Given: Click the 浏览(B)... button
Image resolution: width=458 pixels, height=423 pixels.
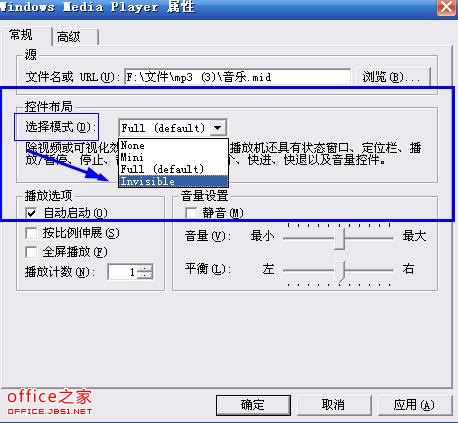Looking at the screenshot, I should [393, 77].
